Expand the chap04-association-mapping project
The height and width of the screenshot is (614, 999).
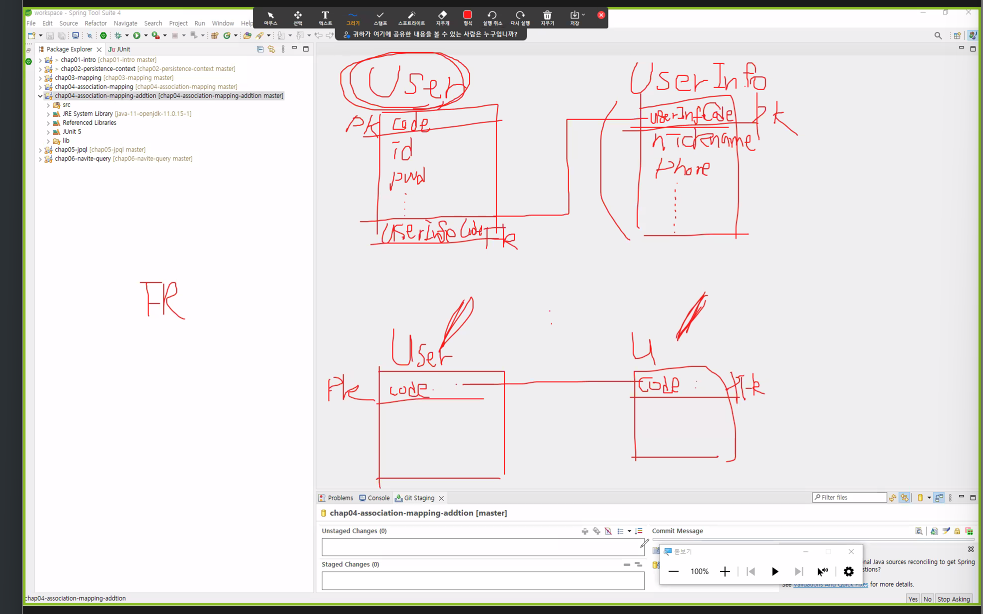pos(40,87)
